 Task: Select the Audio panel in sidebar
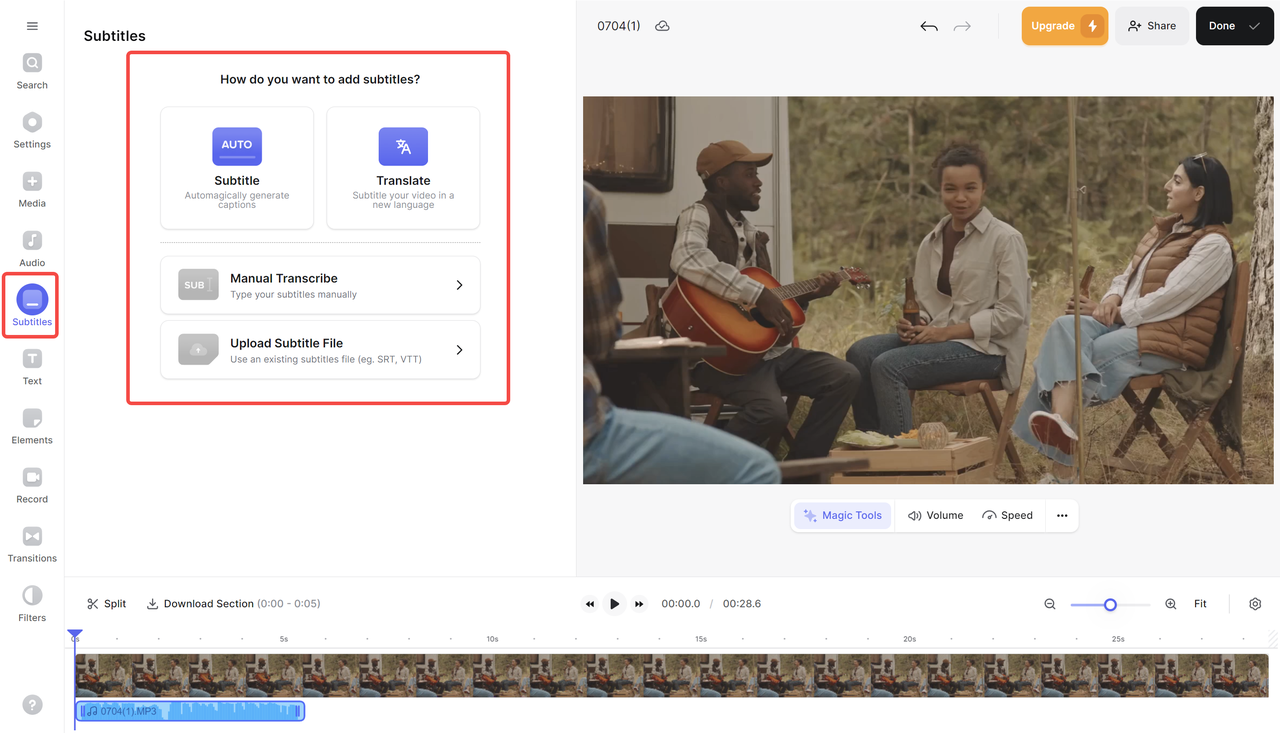[x=31, y=249]
